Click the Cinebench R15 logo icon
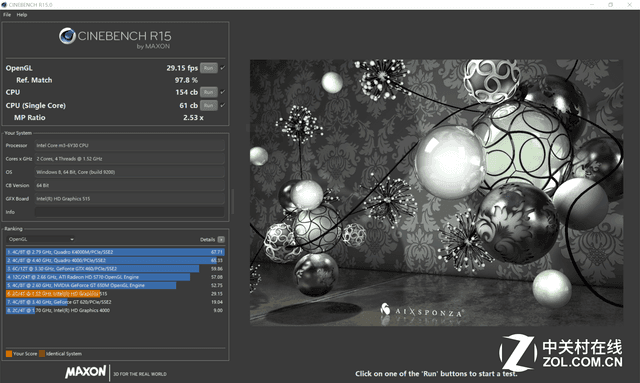Screen dimensions: 640x383 tap(67, 36)
